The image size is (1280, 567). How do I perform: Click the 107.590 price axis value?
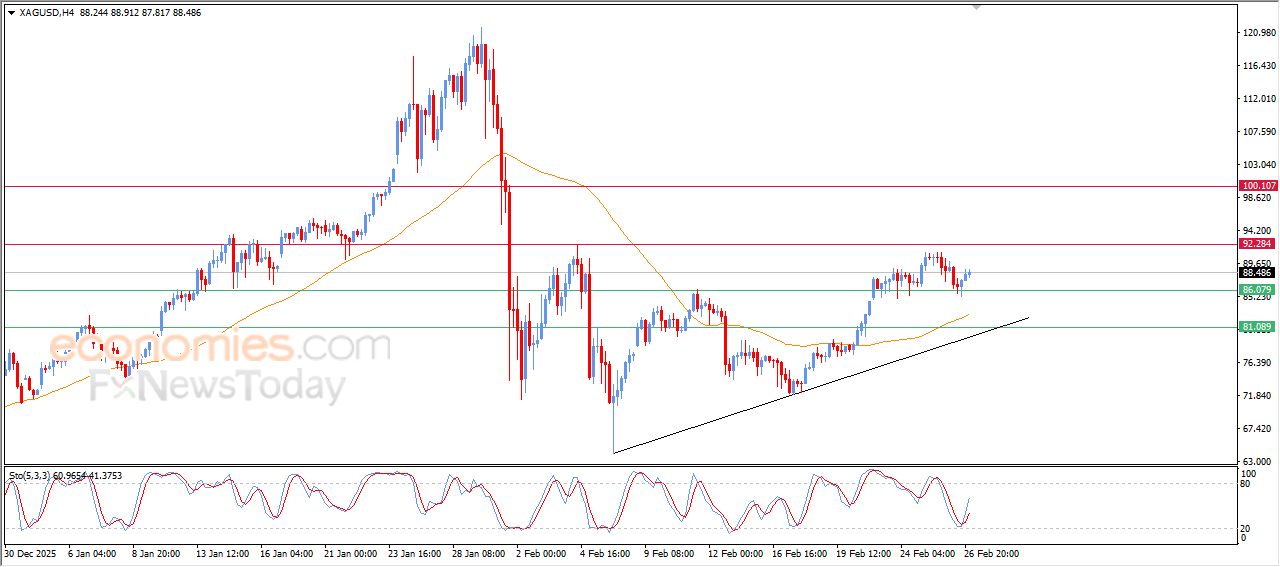[1258, 132]
